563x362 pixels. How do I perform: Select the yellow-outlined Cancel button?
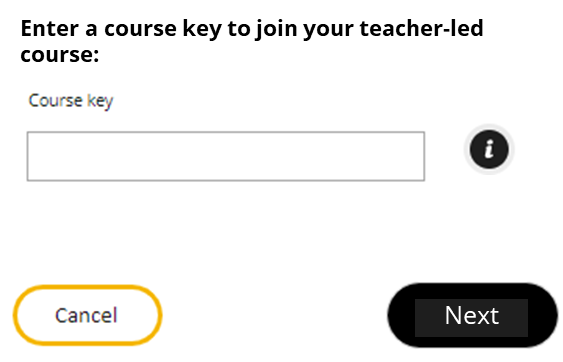[x=87, y=315]
